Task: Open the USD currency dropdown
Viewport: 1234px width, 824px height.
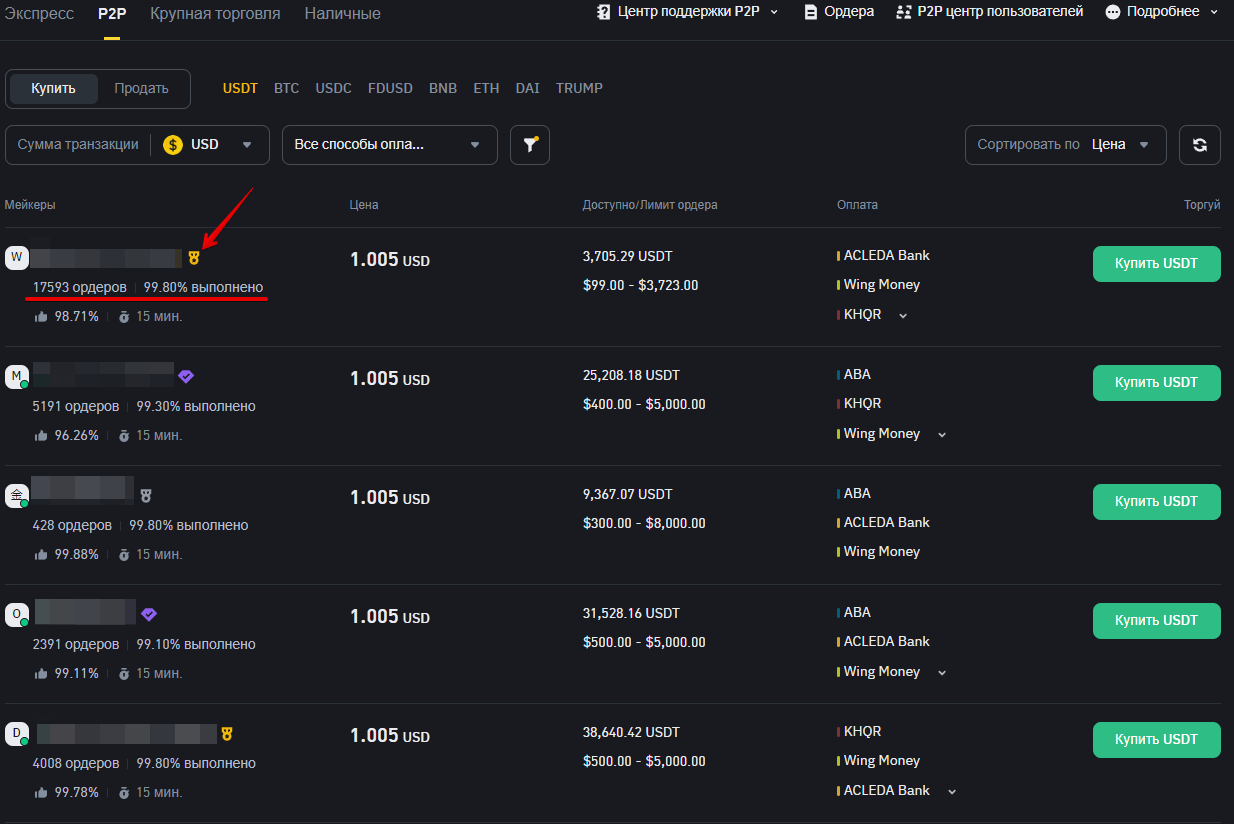Action: 210,145
